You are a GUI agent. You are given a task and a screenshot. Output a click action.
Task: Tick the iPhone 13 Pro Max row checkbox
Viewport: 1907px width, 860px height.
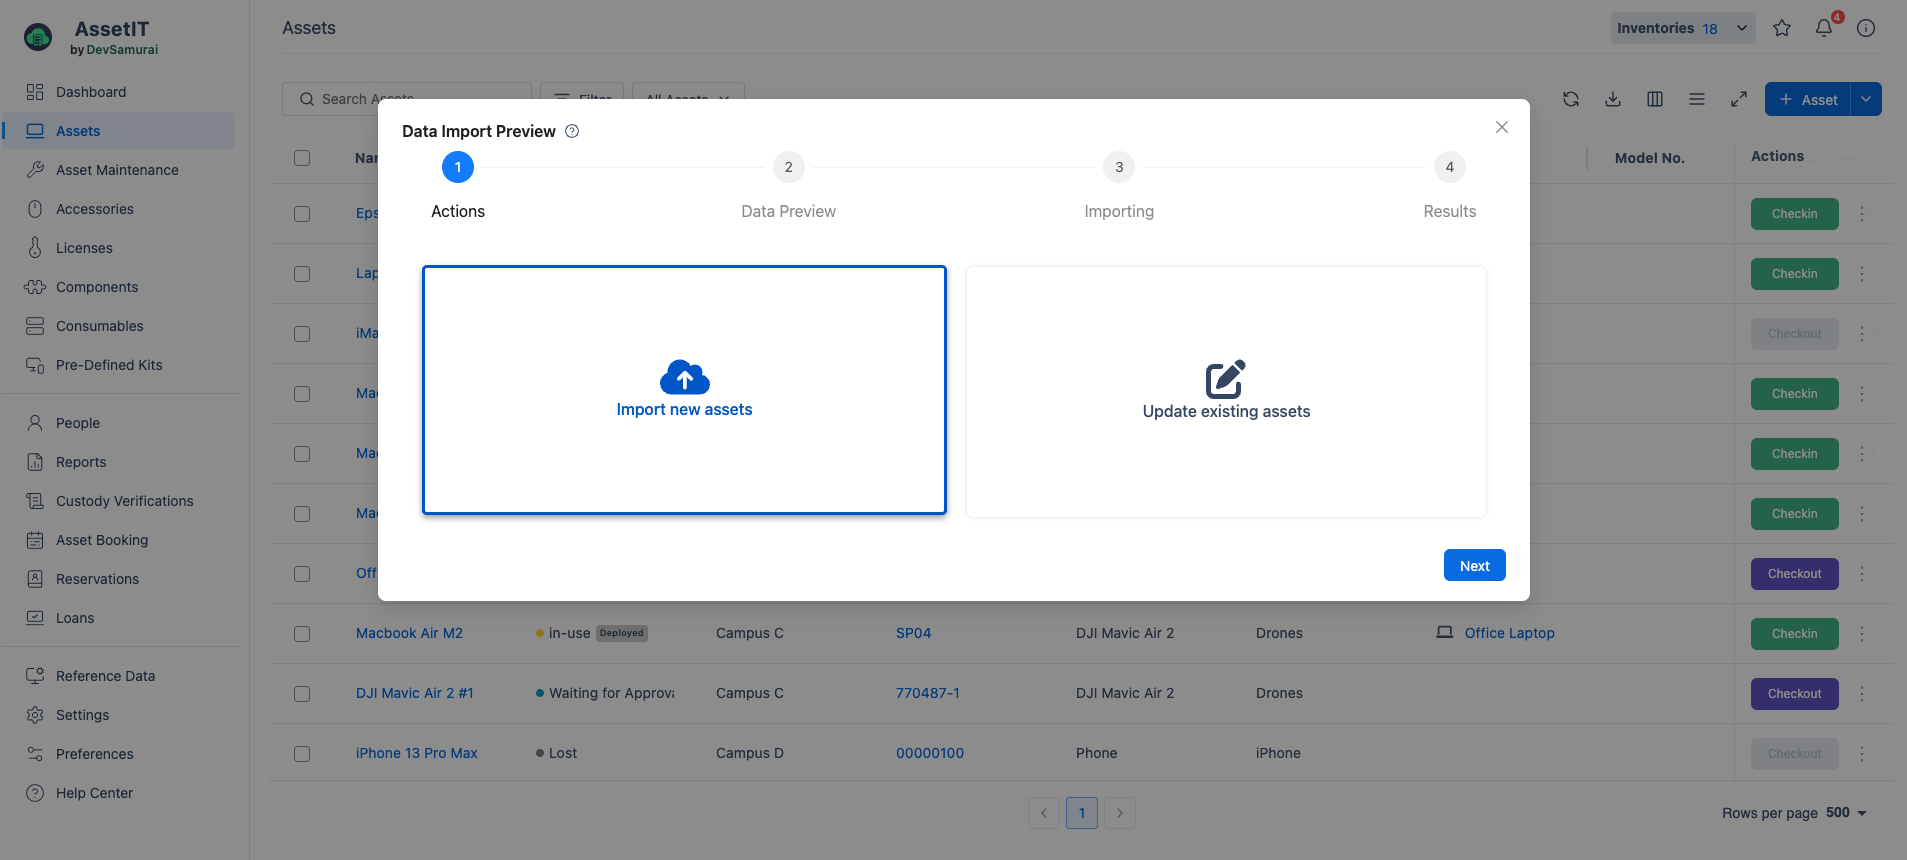click(302, 754)
